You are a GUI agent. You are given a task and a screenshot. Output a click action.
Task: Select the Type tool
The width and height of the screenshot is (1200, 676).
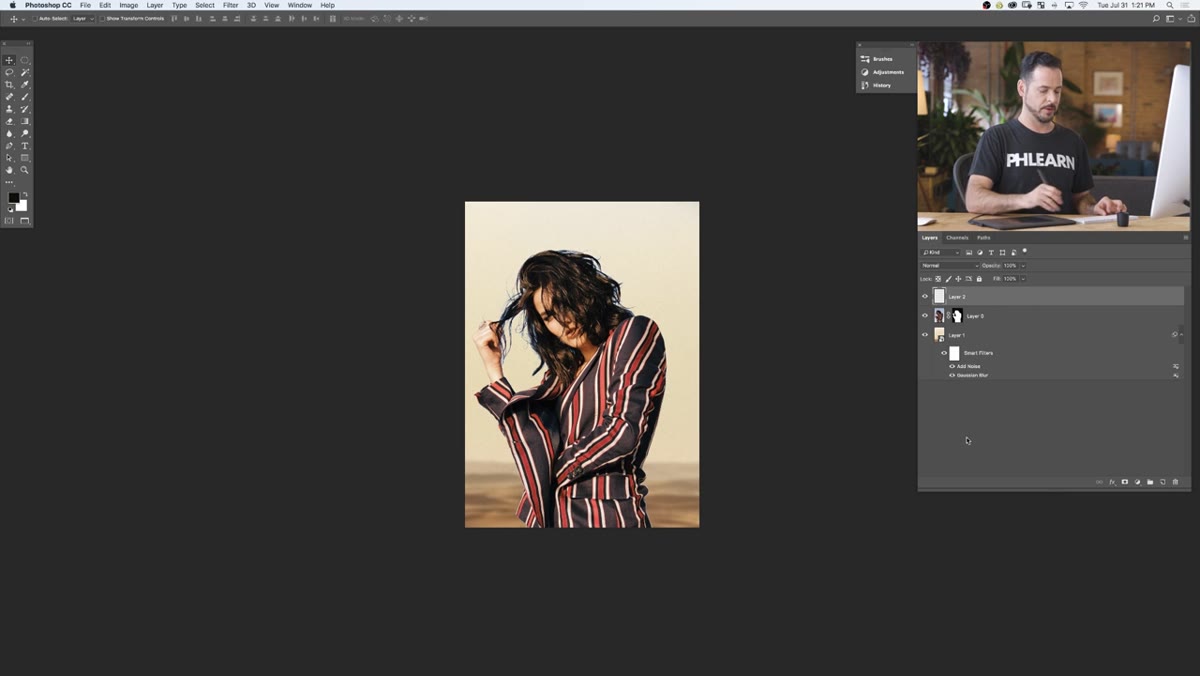click(x=25, y=146)
